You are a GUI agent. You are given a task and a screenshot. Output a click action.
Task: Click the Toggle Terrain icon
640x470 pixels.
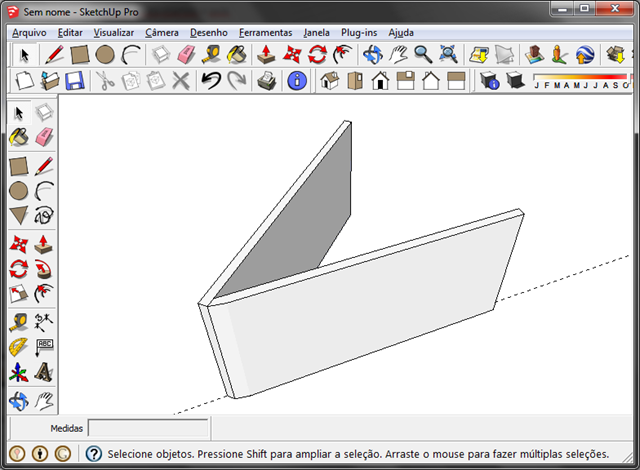[x=504, y=55]
